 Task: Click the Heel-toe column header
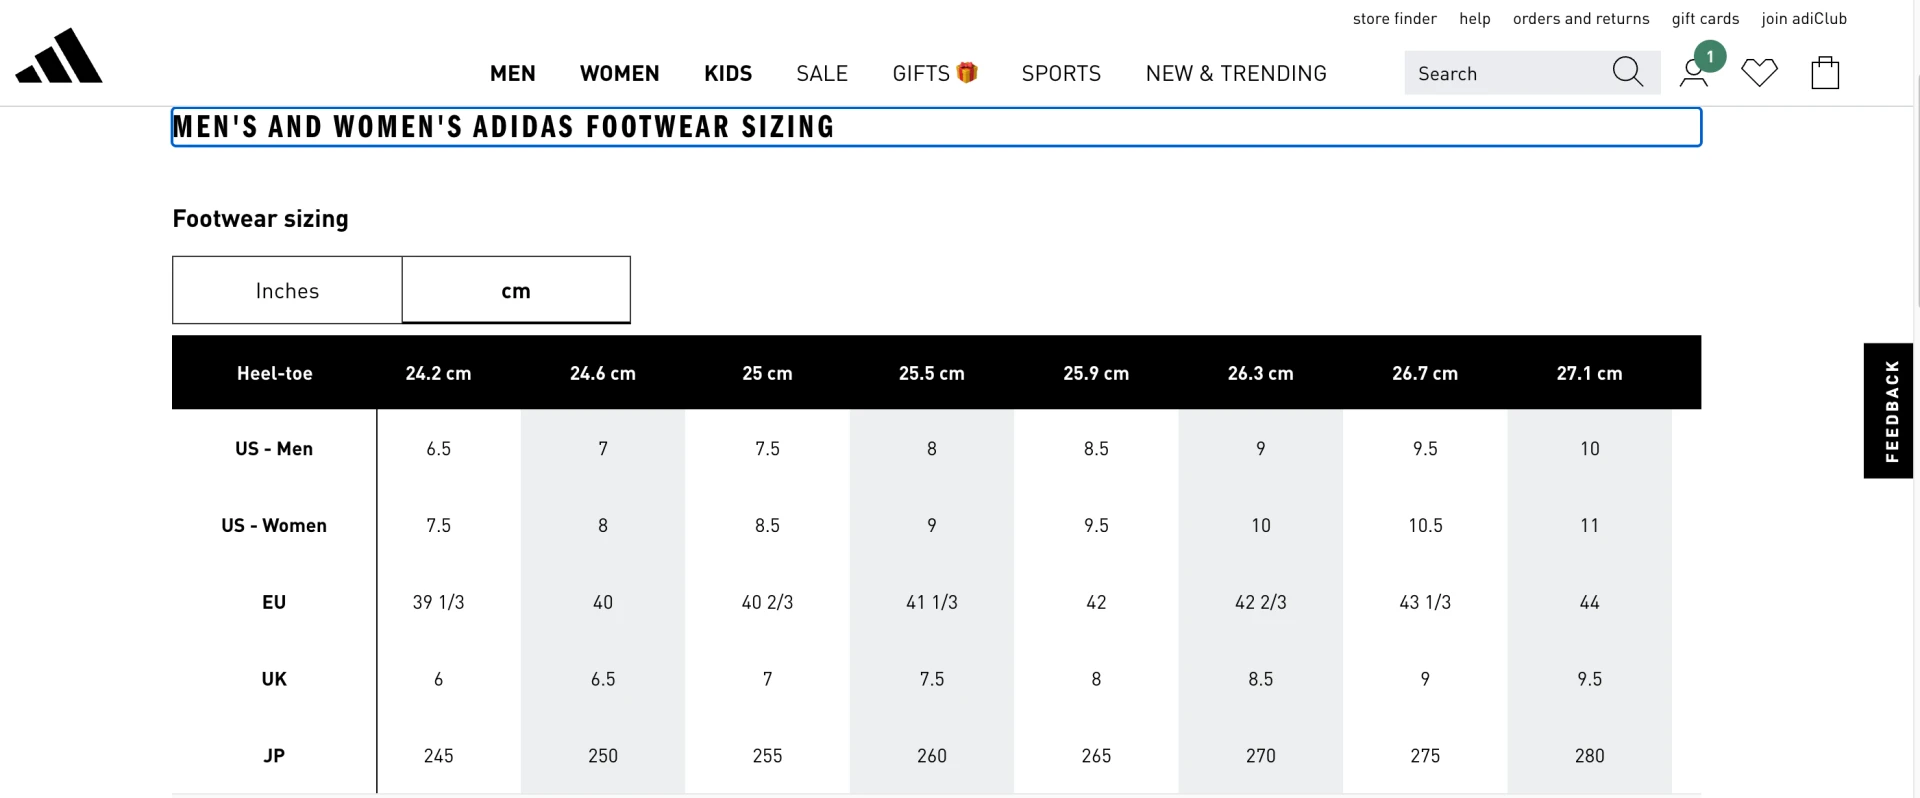275,373
